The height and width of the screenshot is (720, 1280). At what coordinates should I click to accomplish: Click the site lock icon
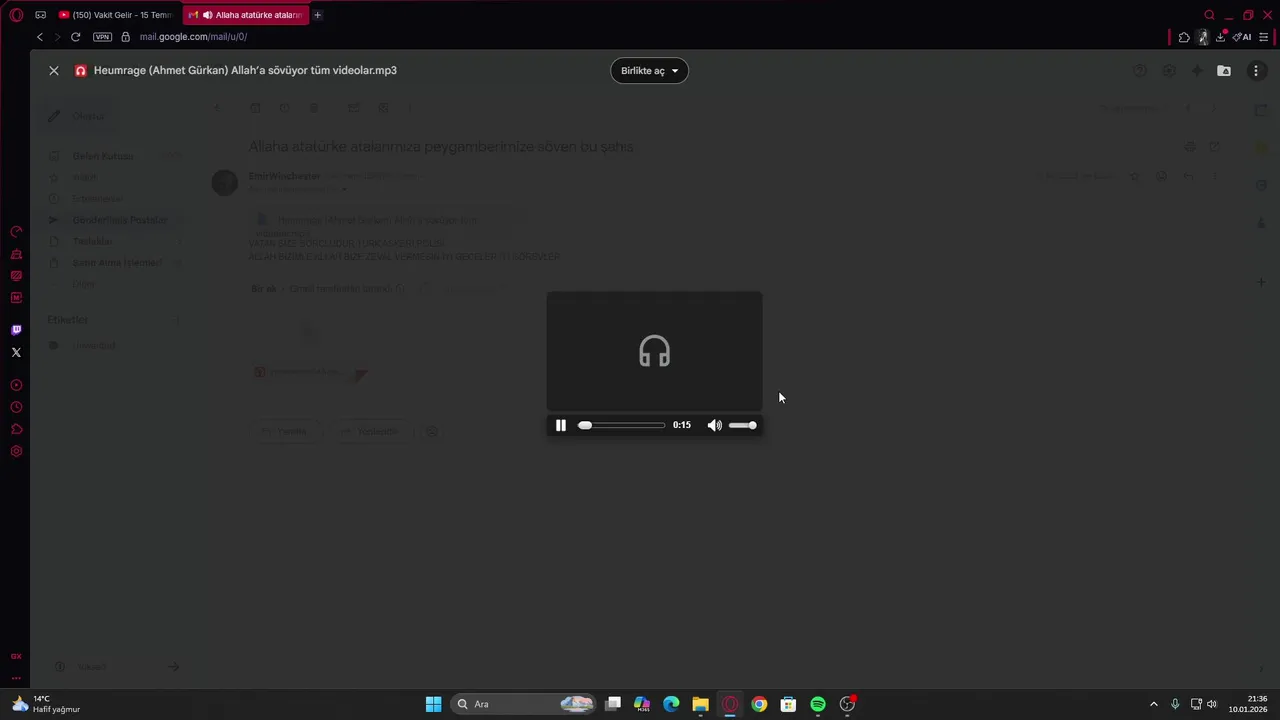coord(125,37)
